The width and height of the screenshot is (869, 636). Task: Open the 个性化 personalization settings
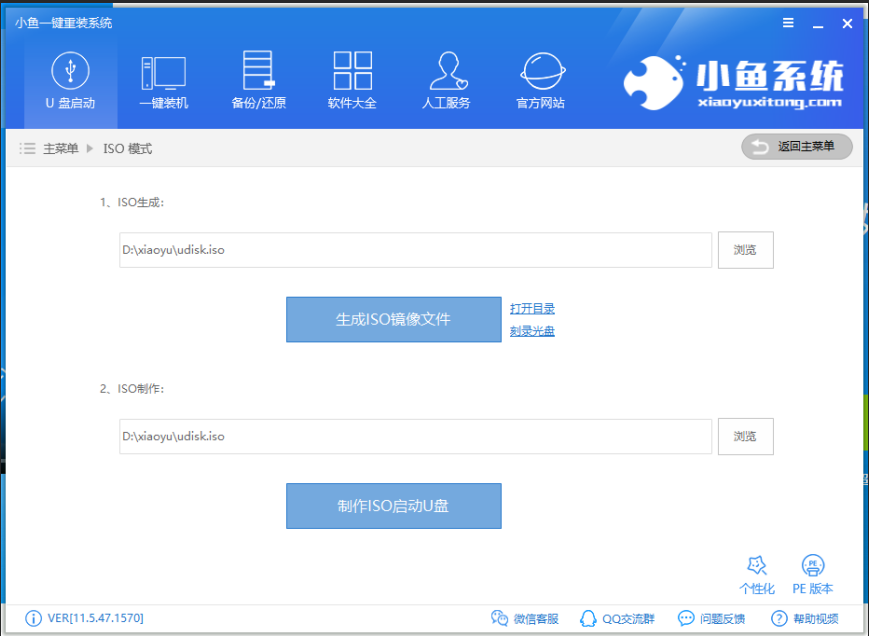[757, 574]
